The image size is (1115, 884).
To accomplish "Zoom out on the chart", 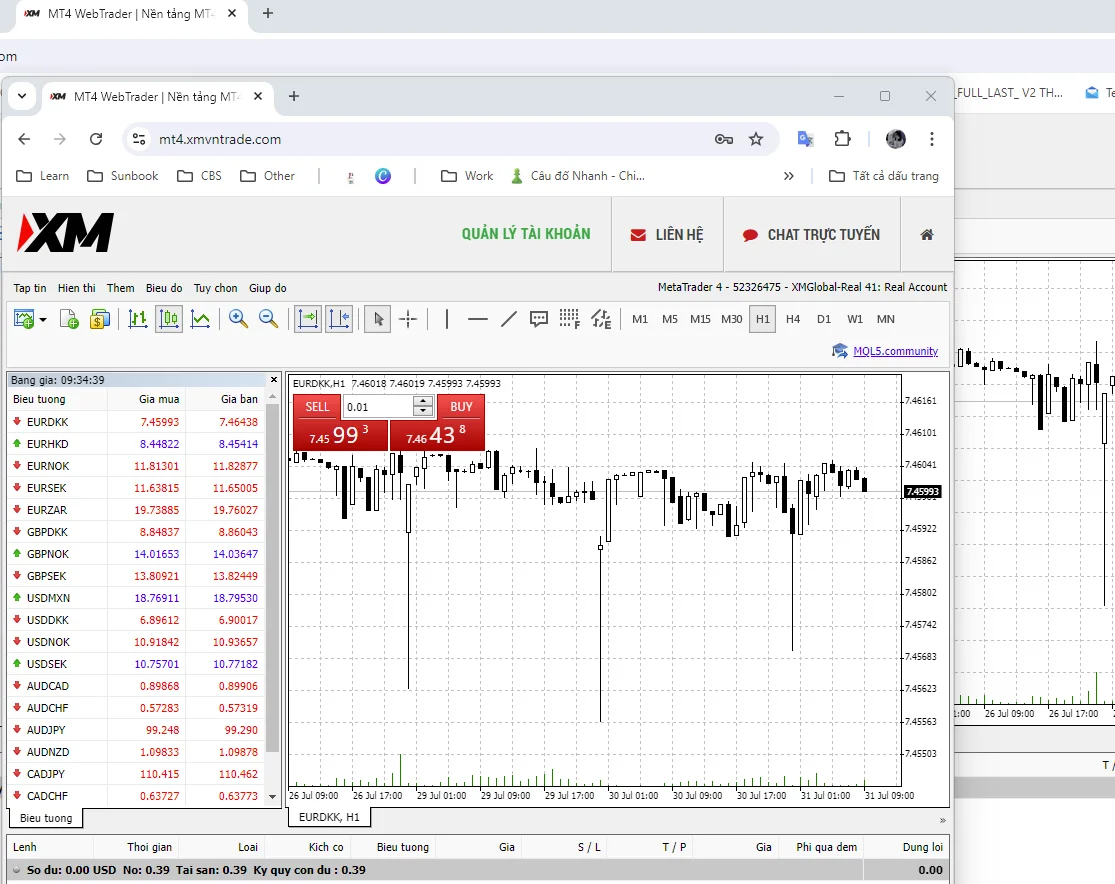I will pos(268,319).
